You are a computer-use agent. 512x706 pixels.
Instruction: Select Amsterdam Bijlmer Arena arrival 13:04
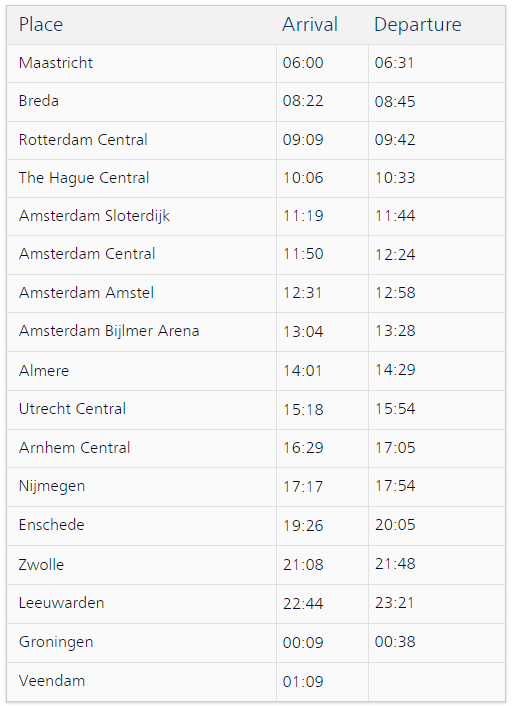point(303,332)
